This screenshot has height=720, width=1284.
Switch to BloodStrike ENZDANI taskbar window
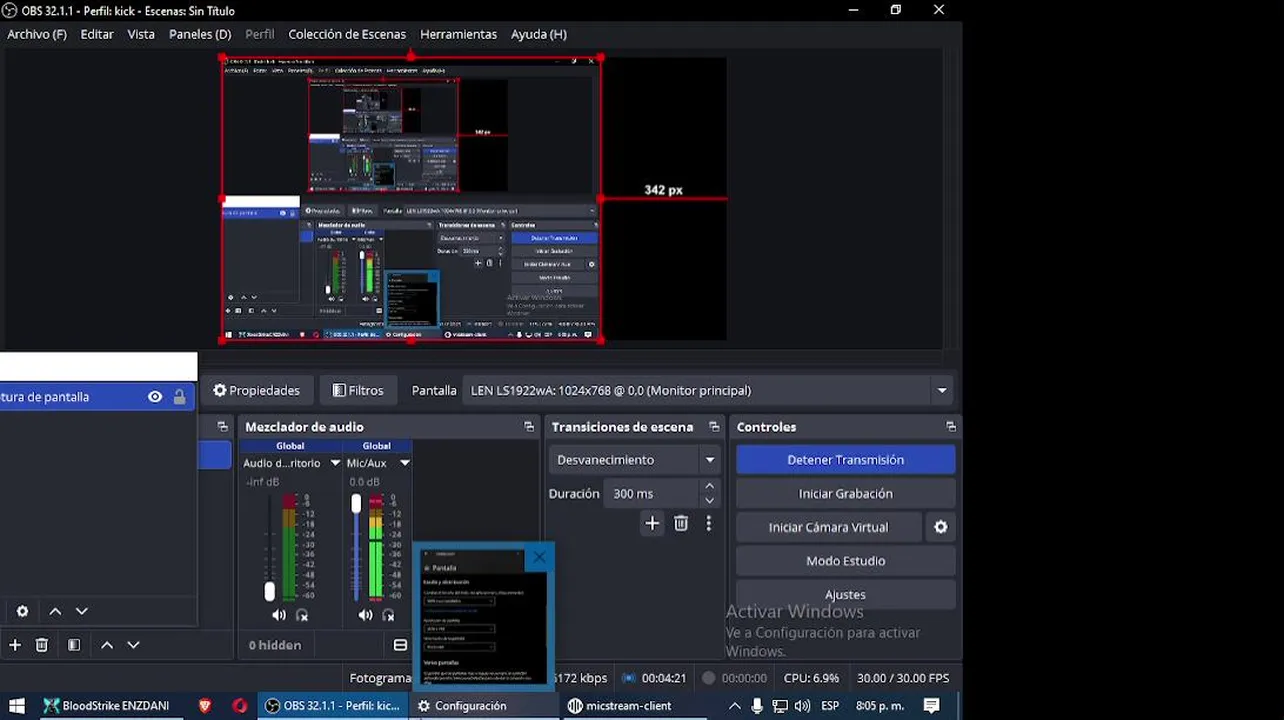(106, 706)
